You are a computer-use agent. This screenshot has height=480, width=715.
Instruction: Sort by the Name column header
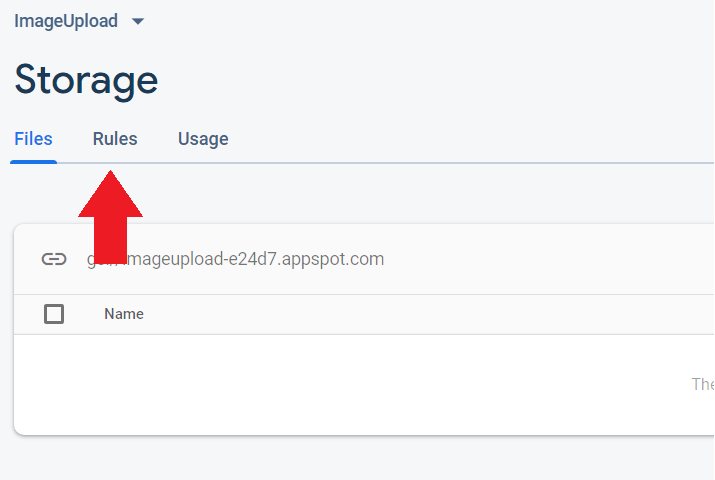[x=124, y=314]
